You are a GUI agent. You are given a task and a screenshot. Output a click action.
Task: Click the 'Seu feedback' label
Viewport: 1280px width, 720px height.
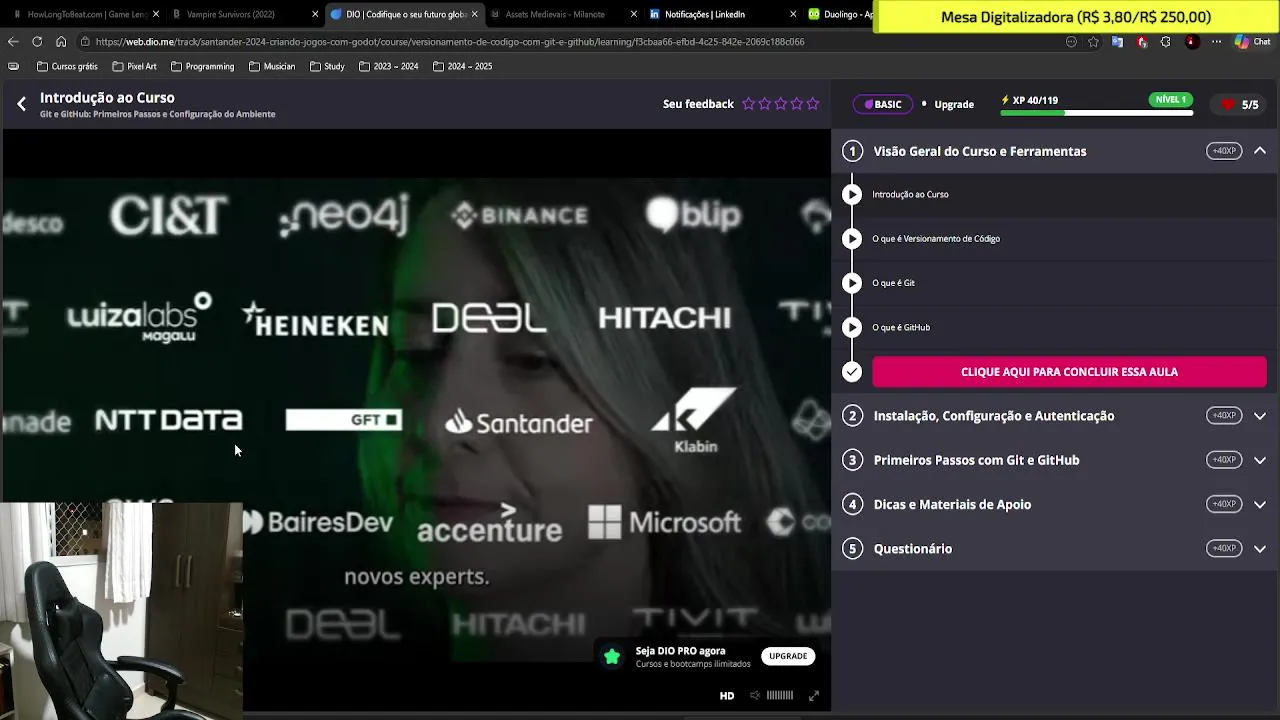click(698, 104)
